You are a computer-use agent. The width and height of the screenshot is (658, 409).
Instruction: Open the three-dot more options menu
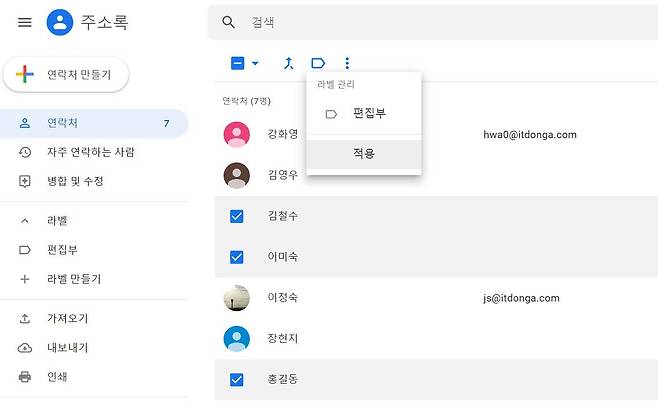point(347,63)
